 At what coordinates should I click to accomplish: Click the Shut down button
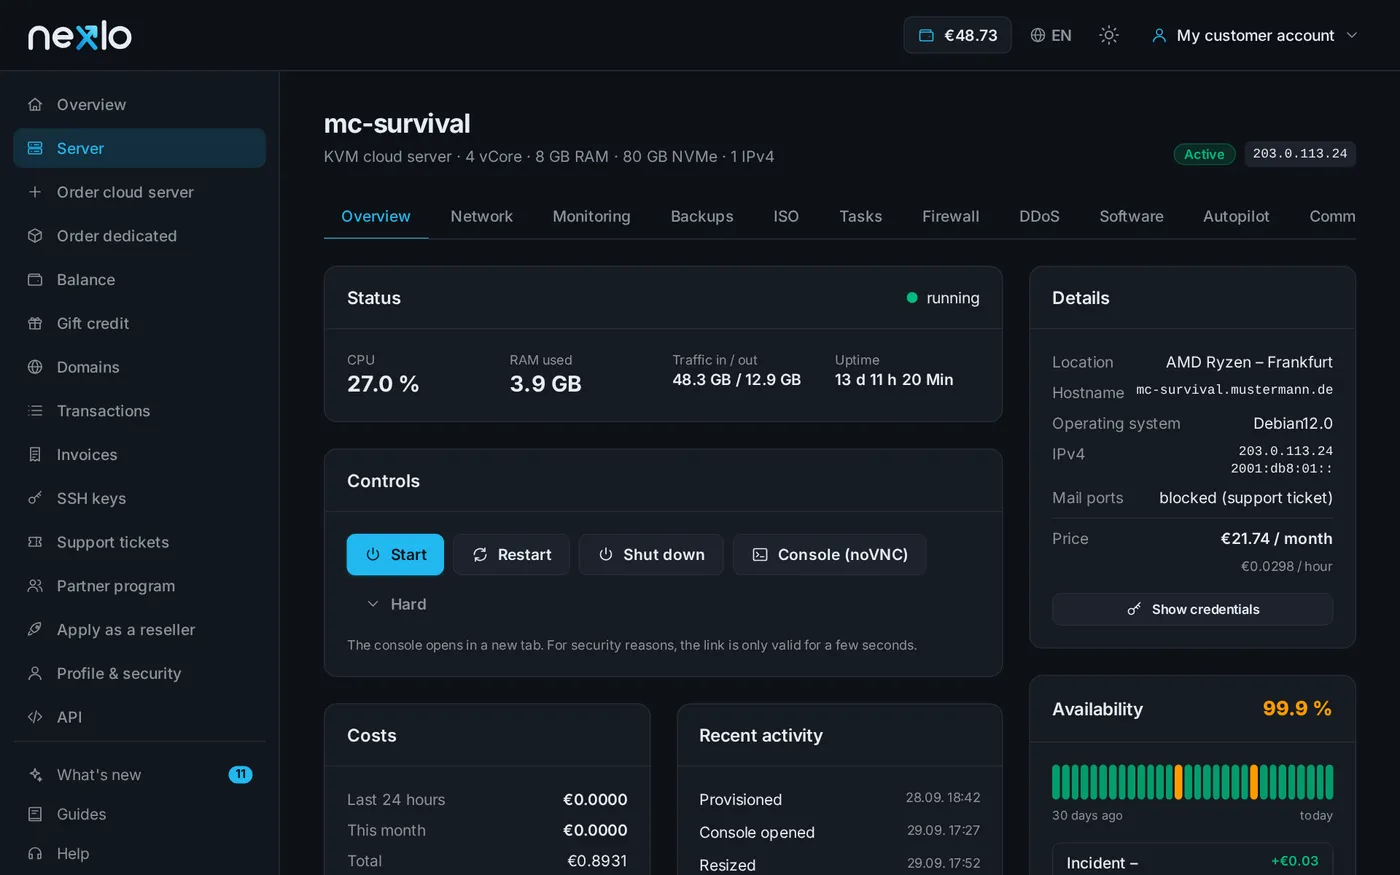click(651, 554)
